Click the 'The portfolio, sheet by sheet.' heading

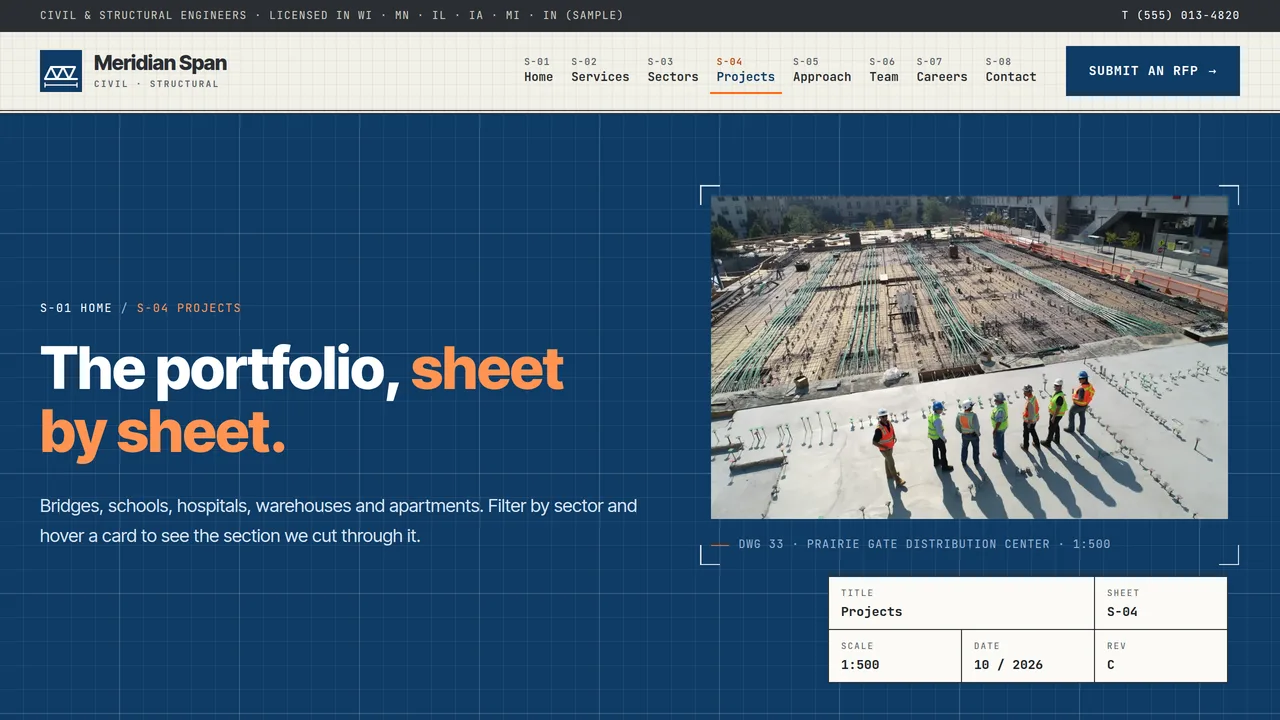(302, 400)
